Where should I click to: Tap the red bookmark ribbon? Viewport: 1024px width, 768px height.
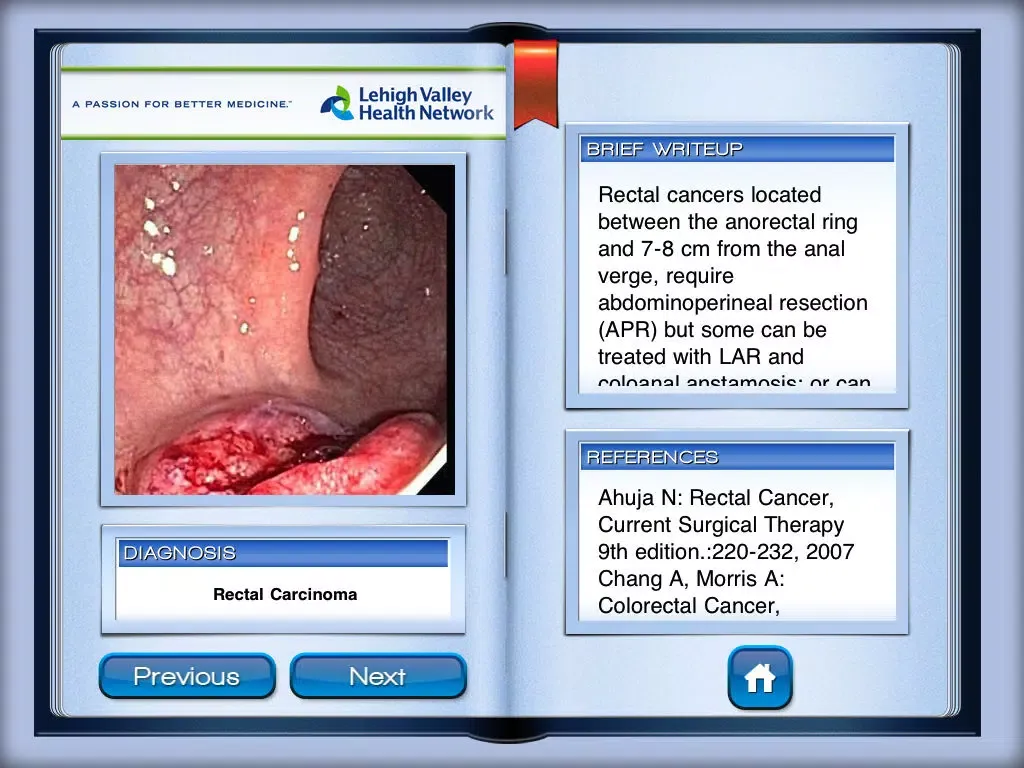click(x=536, y=84)
